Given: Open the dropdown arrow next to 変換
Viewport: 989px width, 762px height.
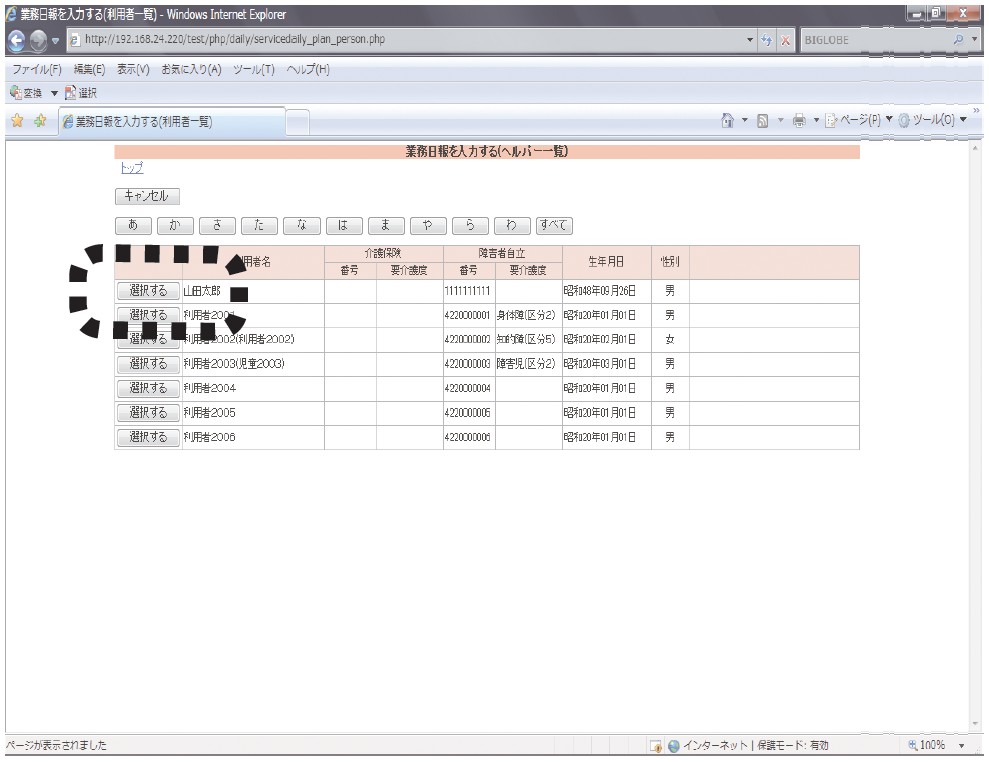Looking at the screenshot, I should pyautogui.click(x=54, y=93).
